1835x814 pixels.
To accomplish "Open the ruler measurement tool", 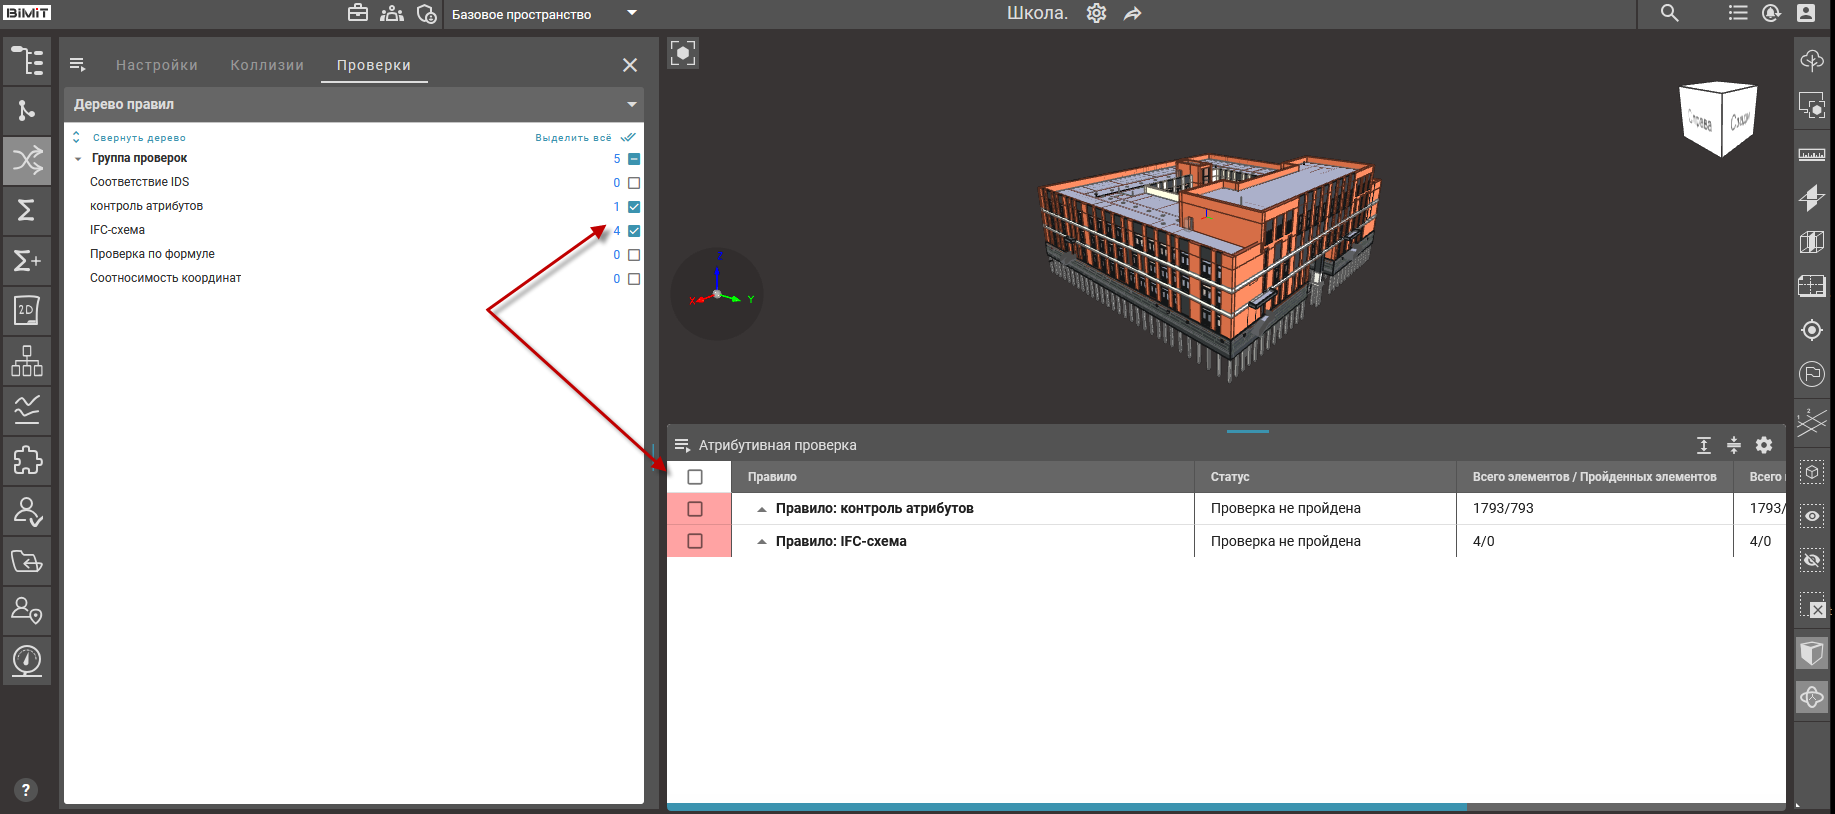I will tap(1811, 155).
